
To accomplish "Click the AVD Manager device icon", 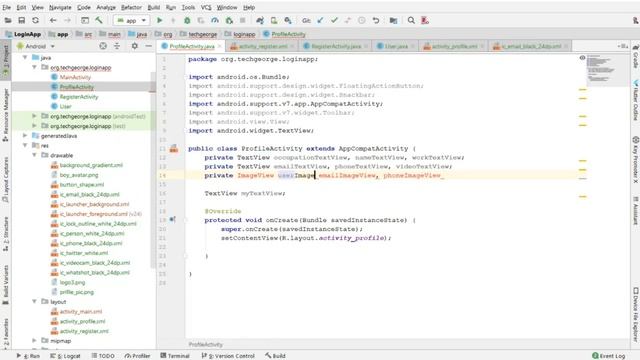I will [x=274, y=20].
